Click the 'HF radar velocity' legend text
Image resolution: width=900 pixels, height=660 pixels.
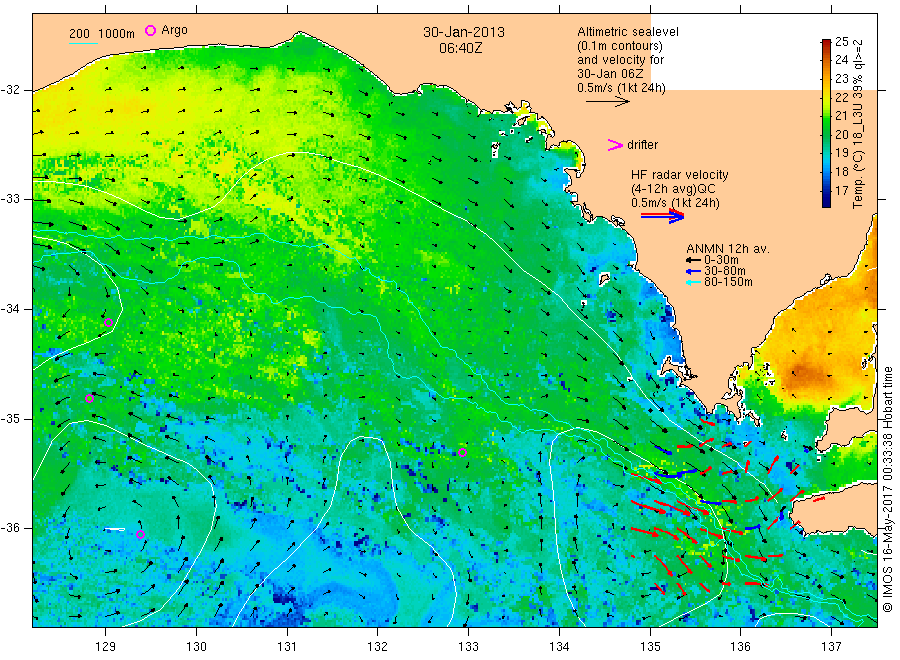pyautogui.click(x=680, y=174)
